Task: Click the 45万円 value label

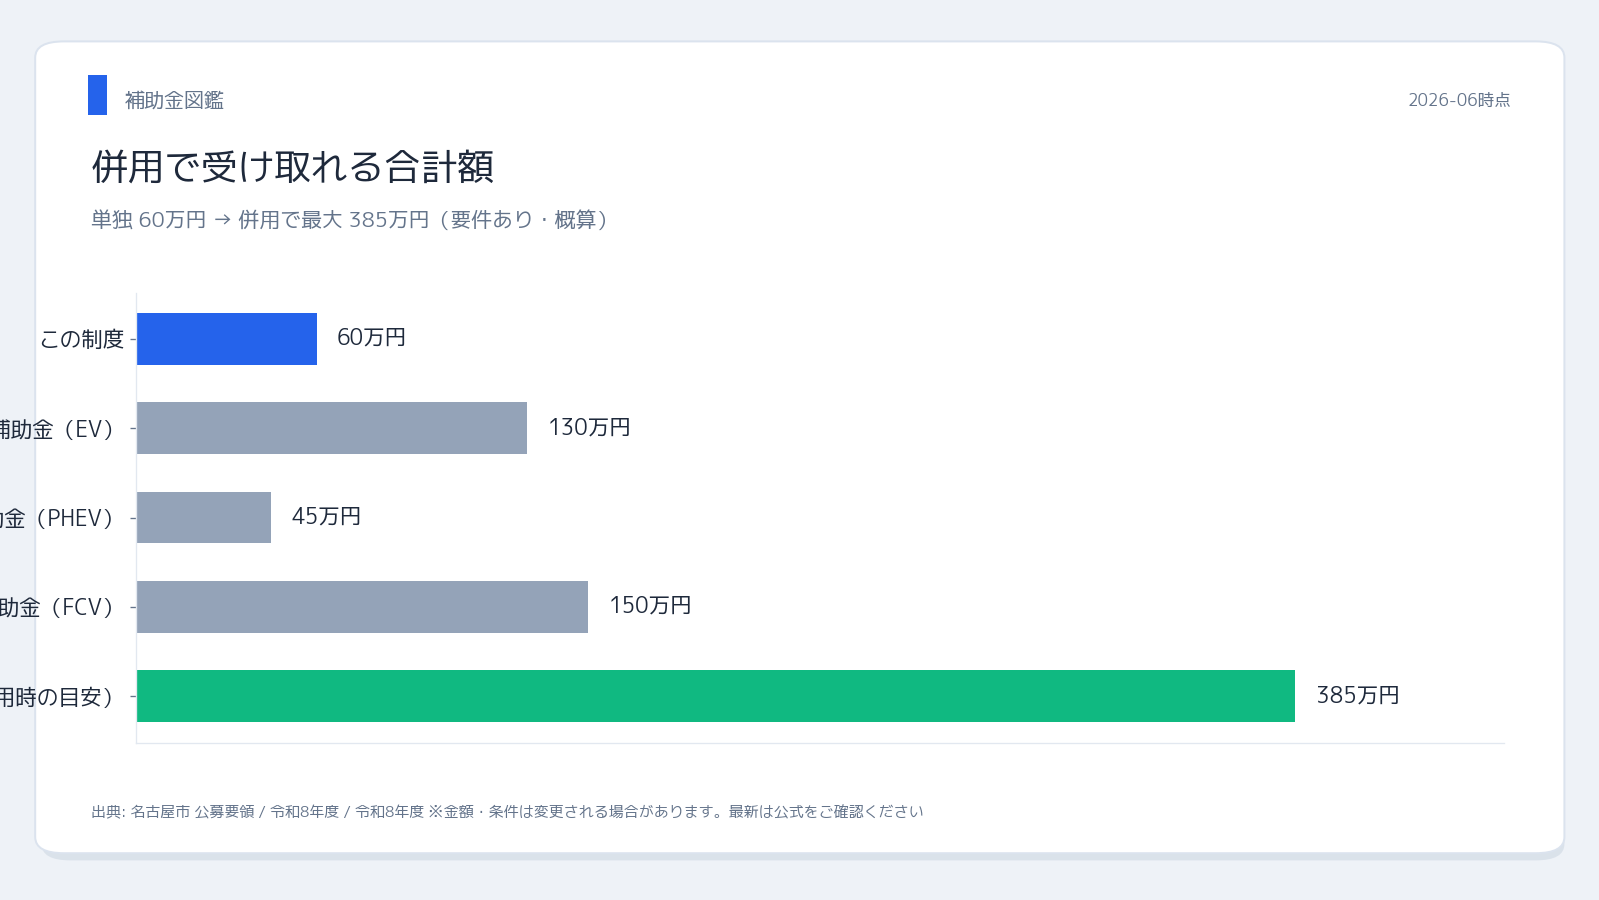Action: (x=326, y=516)
